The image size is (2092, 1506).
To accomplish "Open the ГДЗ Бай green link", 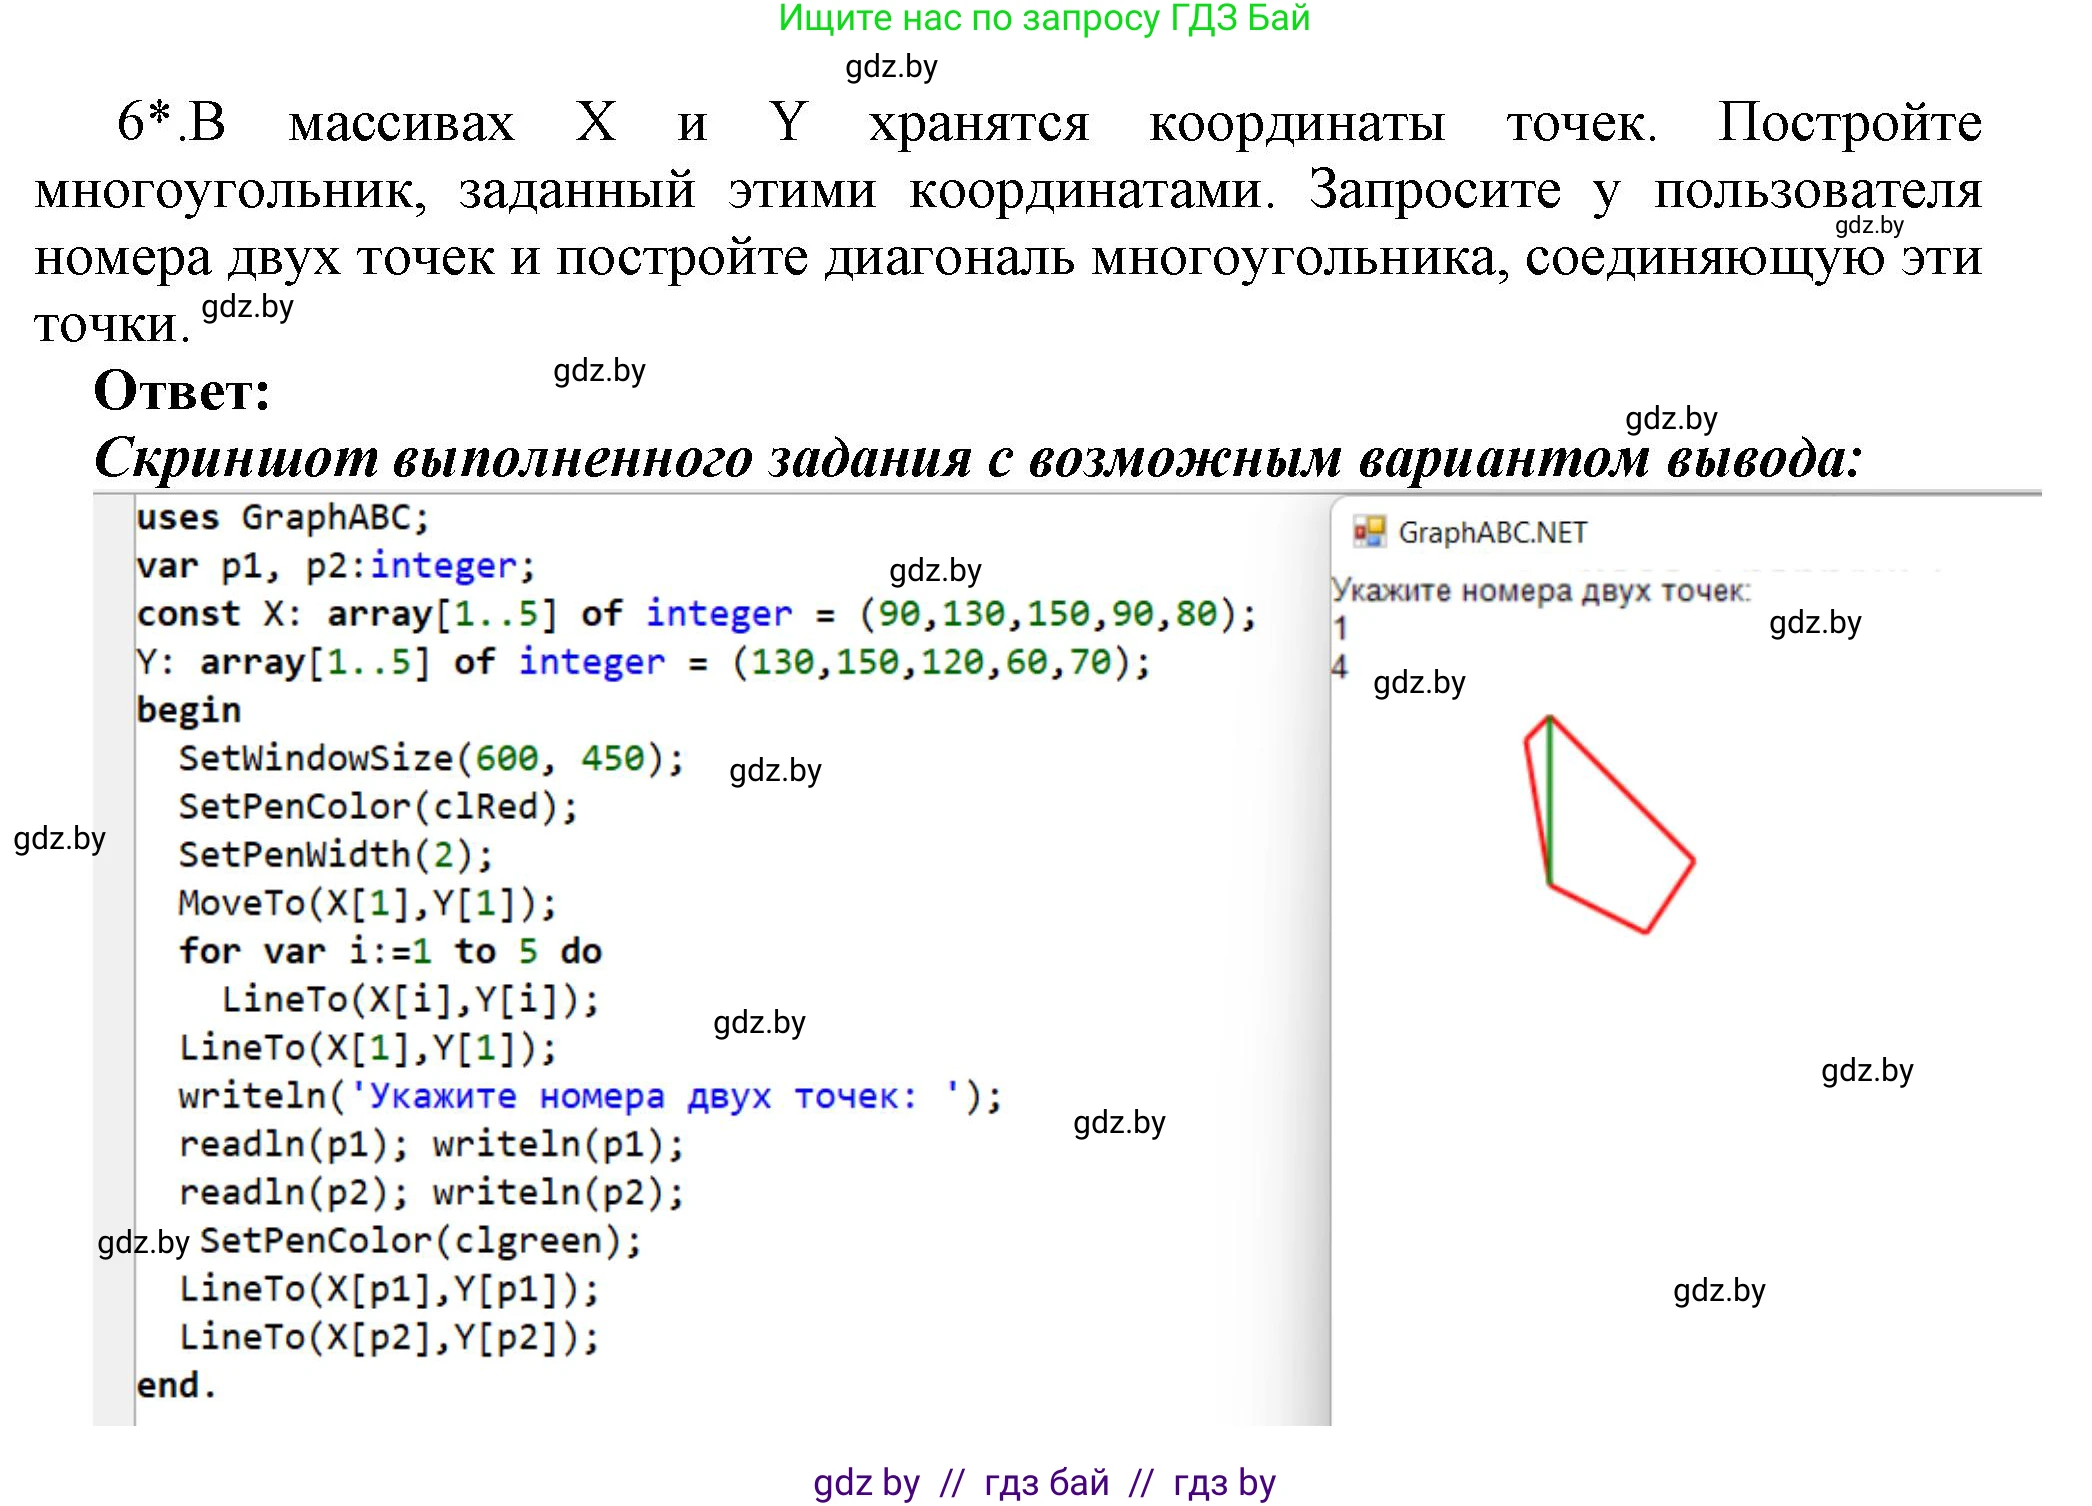I will click(x=1046, y=22).
